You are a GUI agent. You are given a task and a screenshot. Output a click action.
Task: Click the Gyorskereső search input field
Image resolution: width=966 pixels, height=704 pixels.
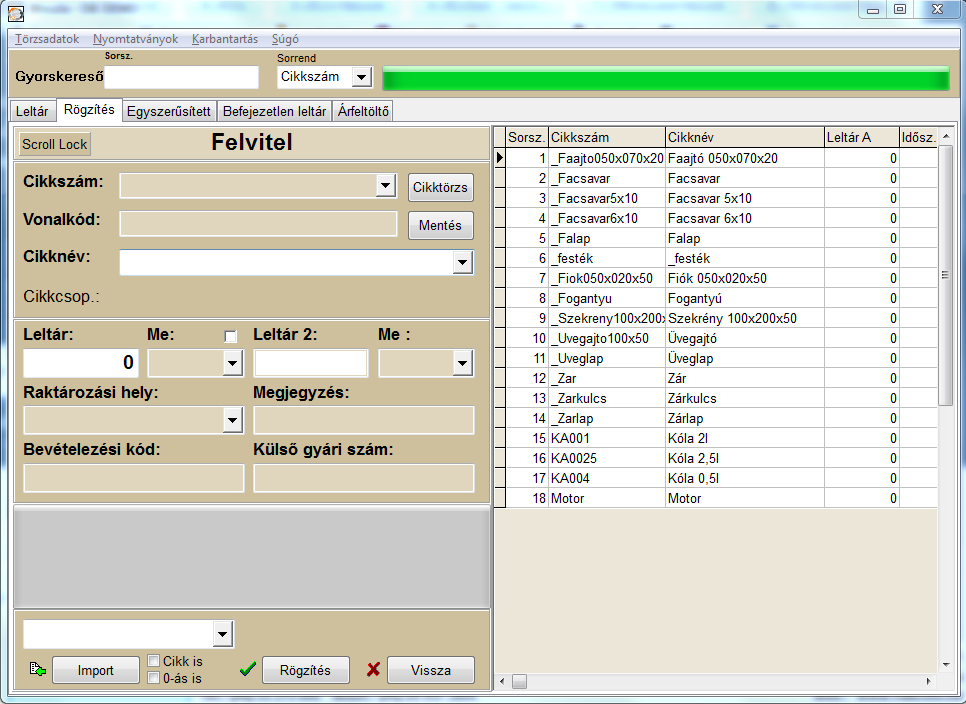[182, 77]
